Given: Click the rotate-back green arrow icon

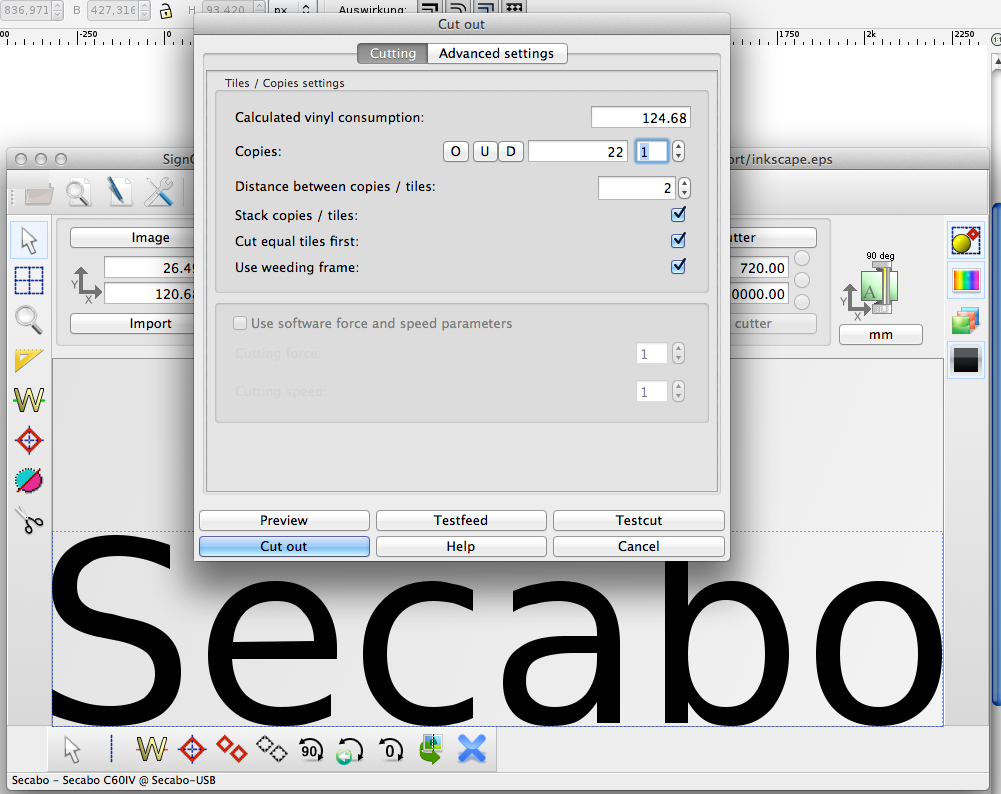Looking at the screenshot, I should point(349,751).
